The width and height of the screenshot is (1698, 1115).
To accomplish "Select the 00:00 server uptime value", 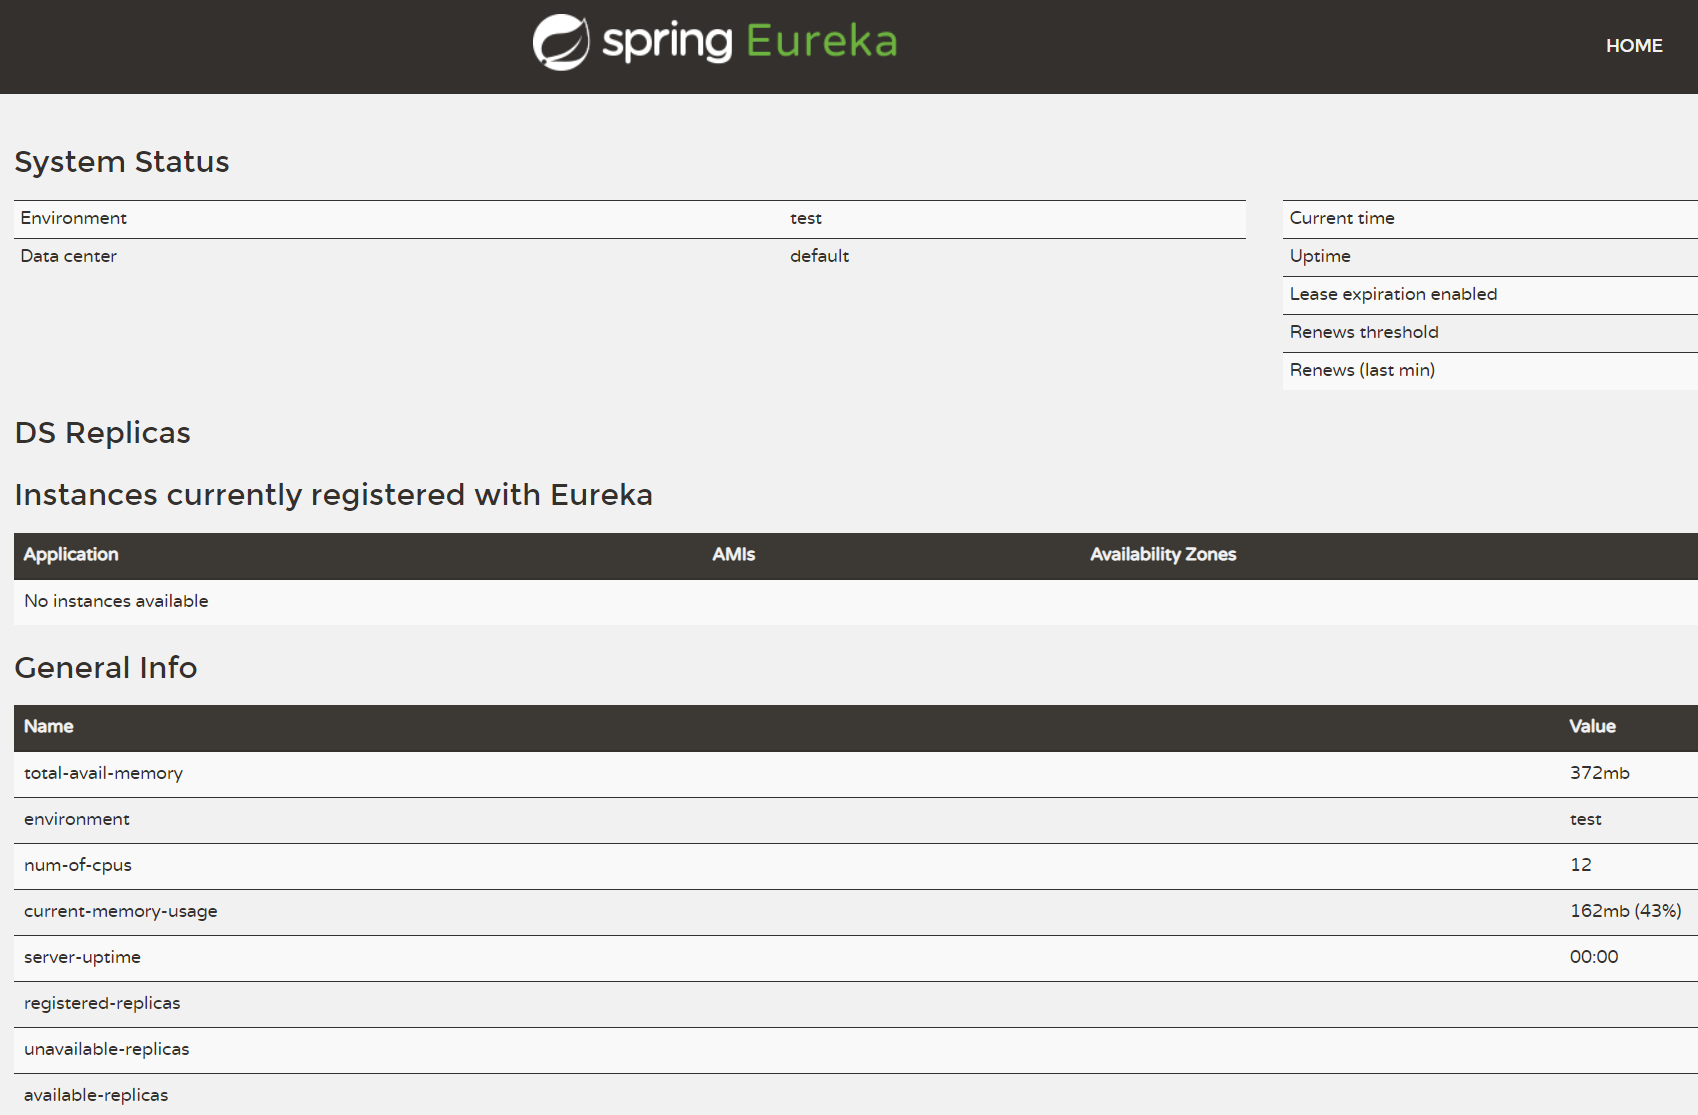I will [x=1594, y=957].
